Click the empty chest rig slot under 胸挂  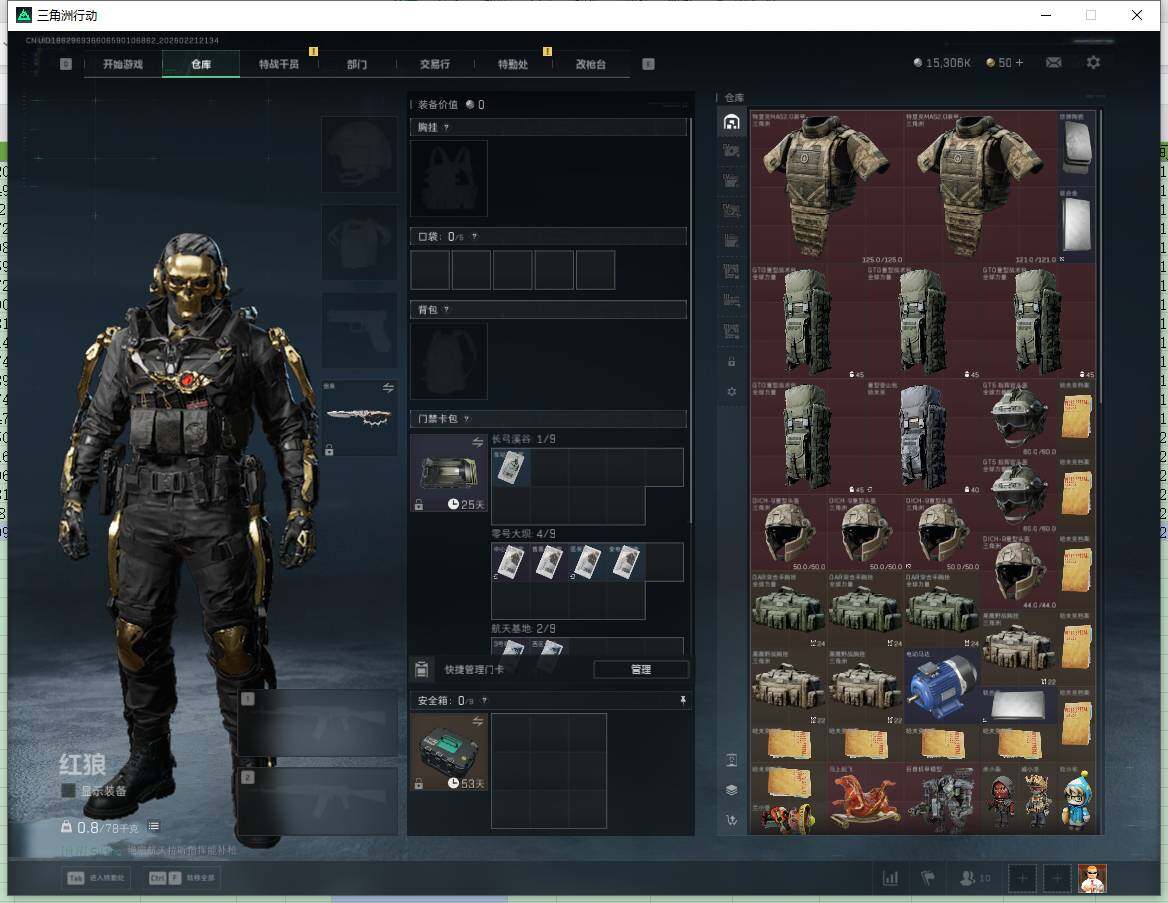pyautogui.click(x=449, y=179)
